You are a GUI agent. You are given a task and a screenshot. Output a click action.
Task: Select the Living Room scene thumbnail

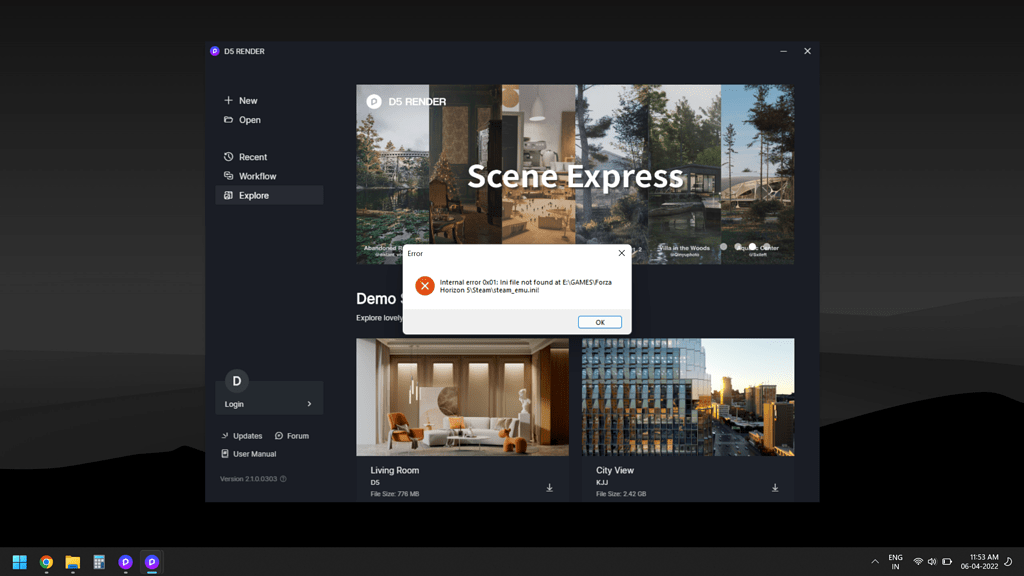462,397
